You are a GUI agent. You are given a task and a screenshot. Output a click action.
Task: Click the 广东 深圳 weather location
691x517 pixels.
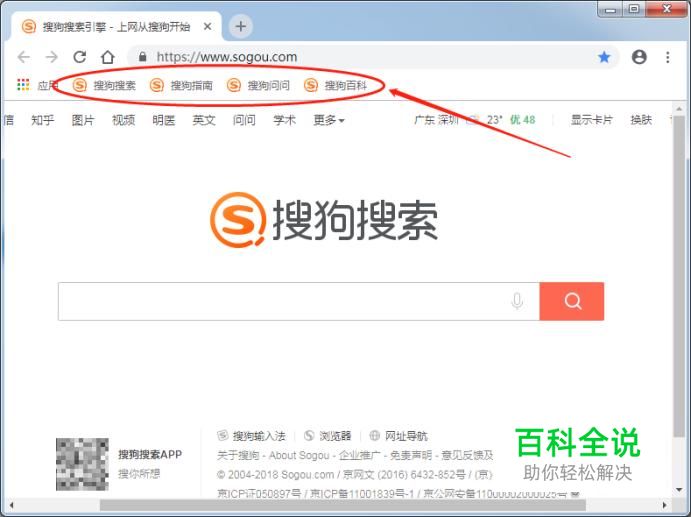tap(436, 120)
